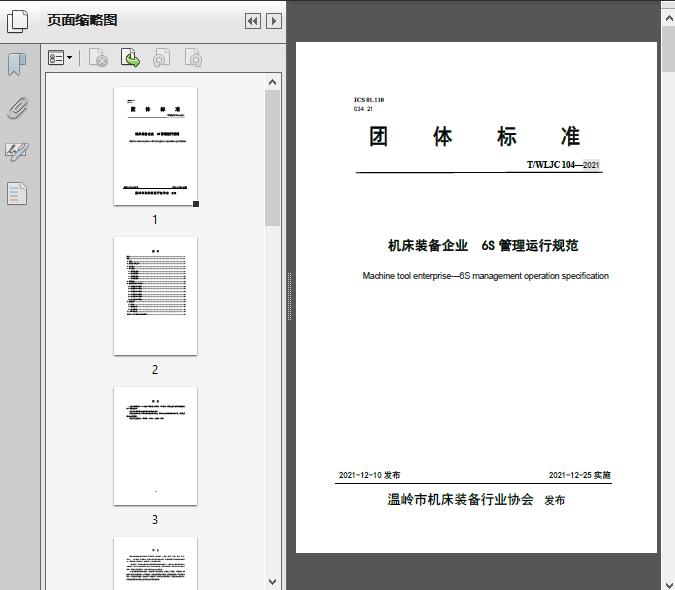Select page 1 thumbnail

click(x=155, y=146)
